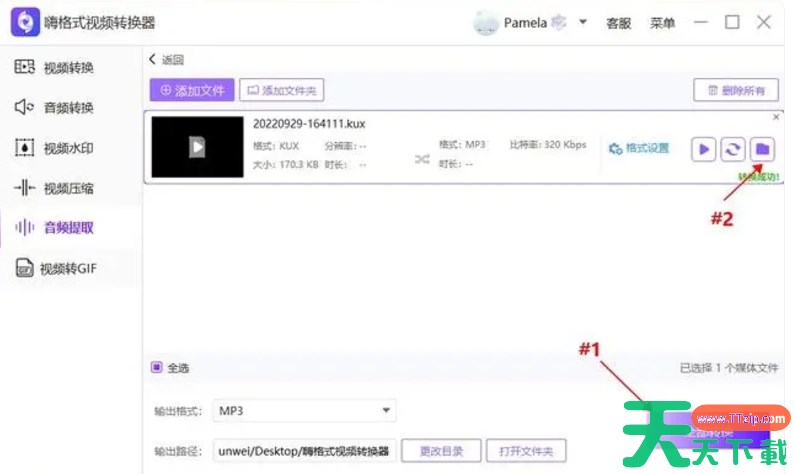Screen dimensions: 795x474
Task: Click the 已选择 1 个媒体文件 status text
Action: coord(729,368)
